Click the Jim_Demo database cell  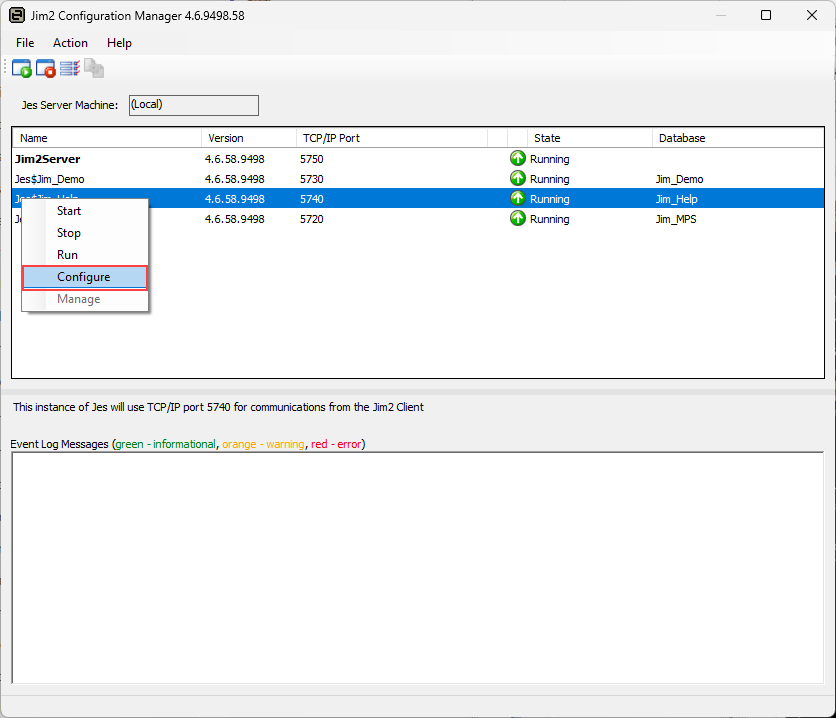click(679, 179)
